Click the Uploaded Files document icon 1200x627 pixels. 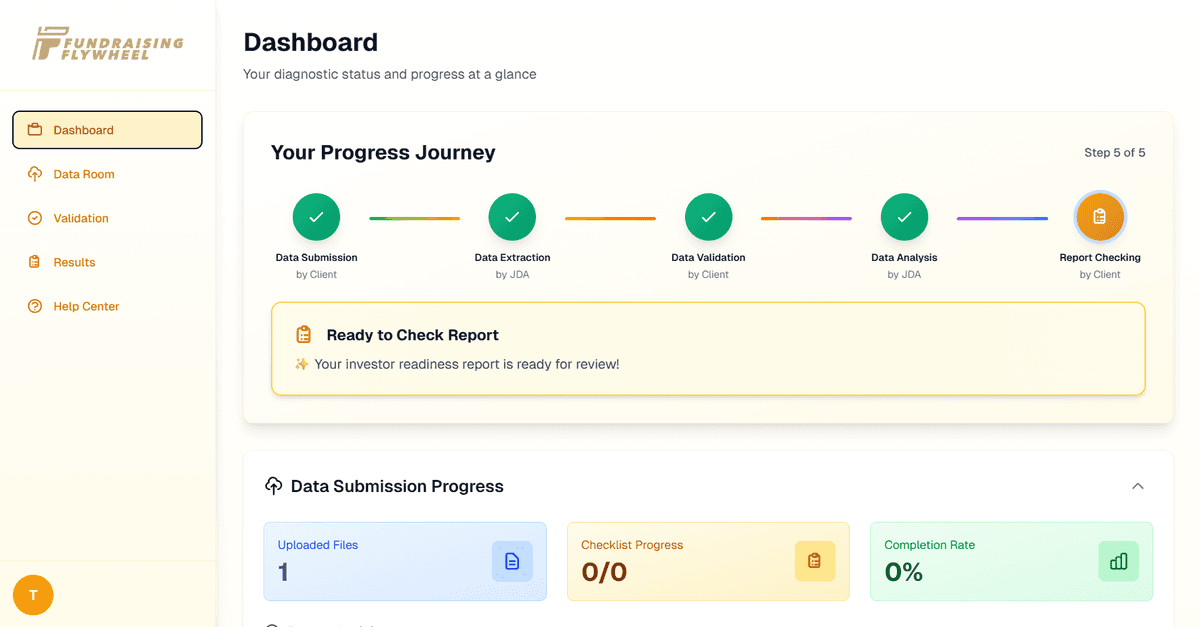tap(512, 561)
